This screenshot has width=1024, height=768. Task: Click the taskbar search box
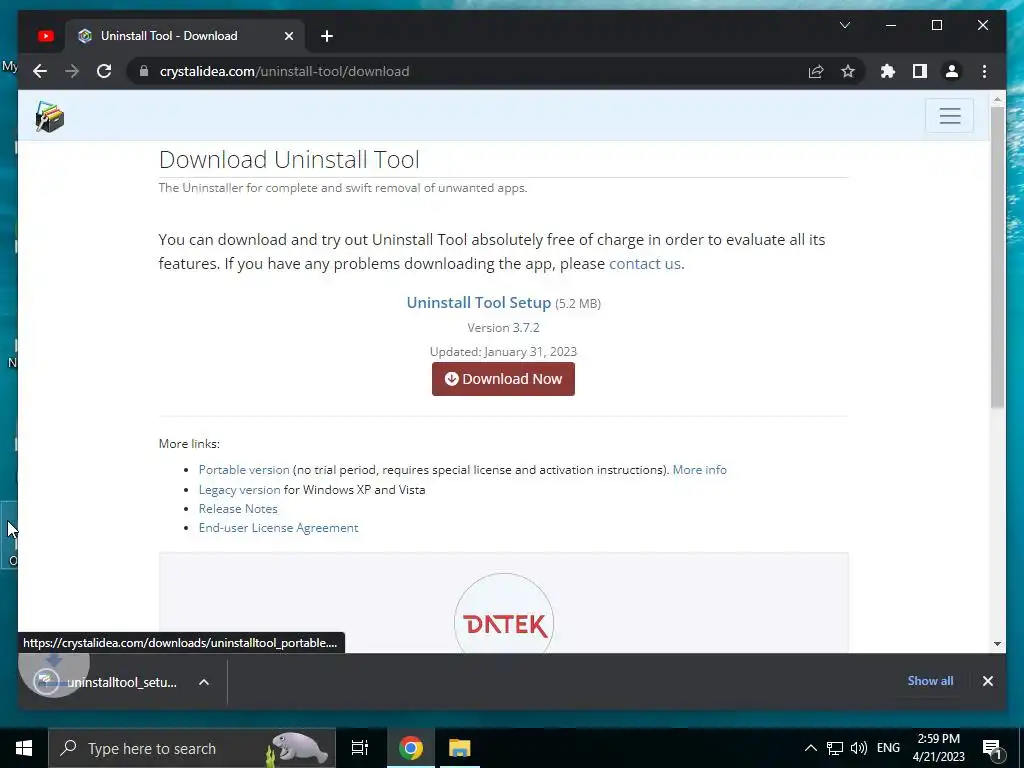pyautogui.click(x=192, y=748)
